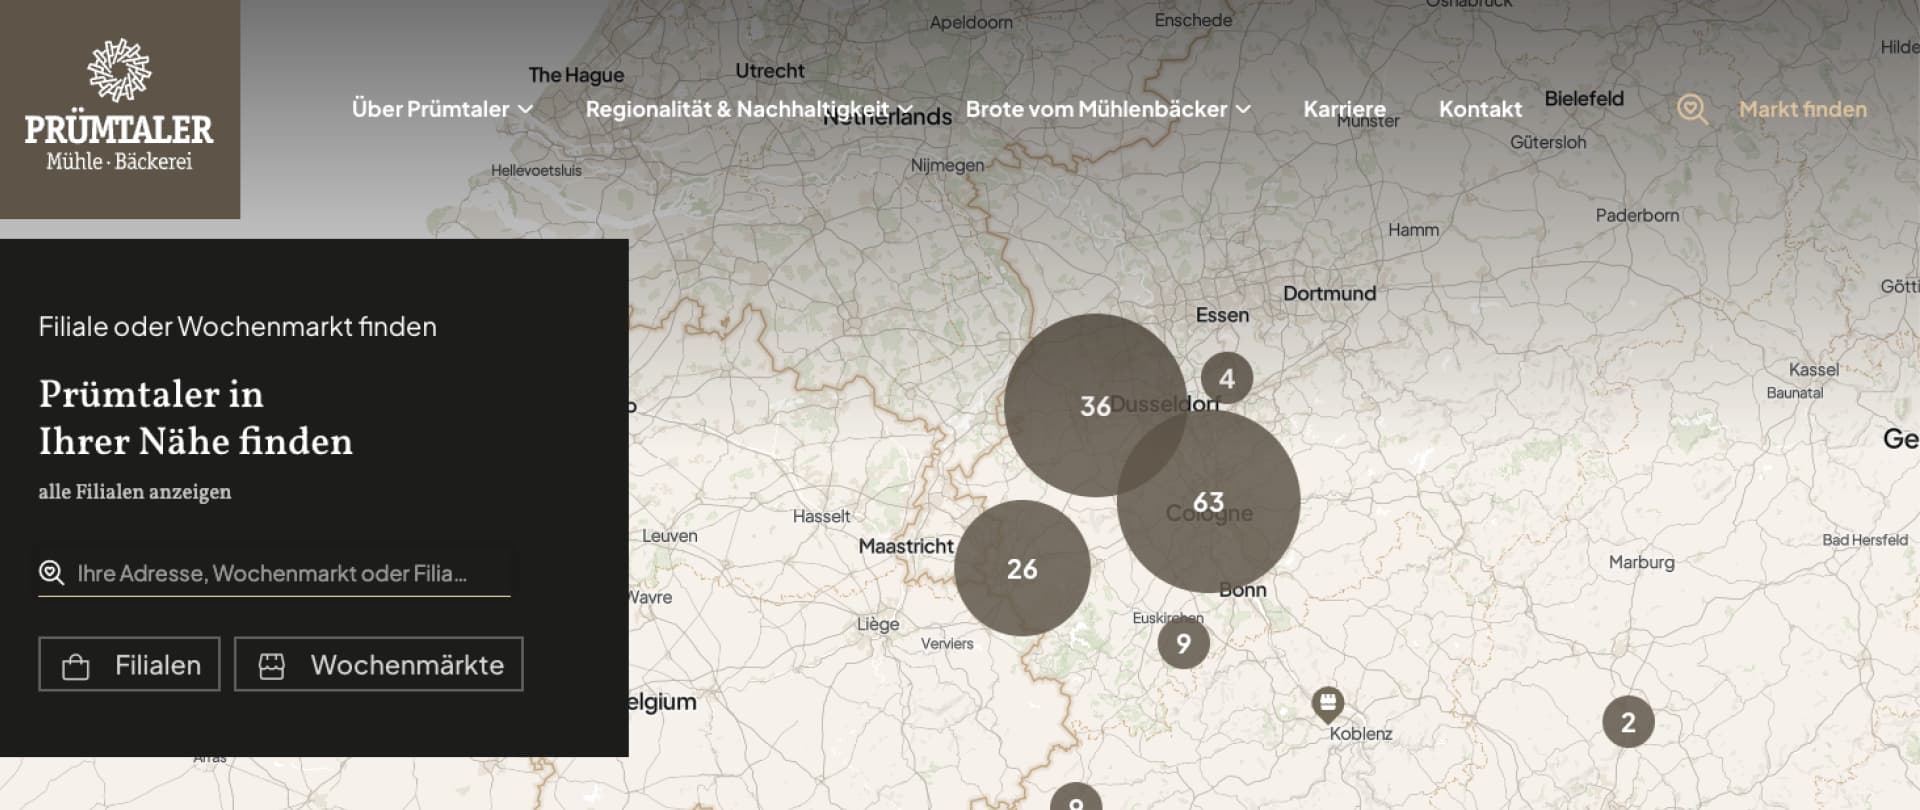The image size is (1920, 810).
Task: Focus the address or Wochenmarkt search field
Action: click(x=274, y=573)
